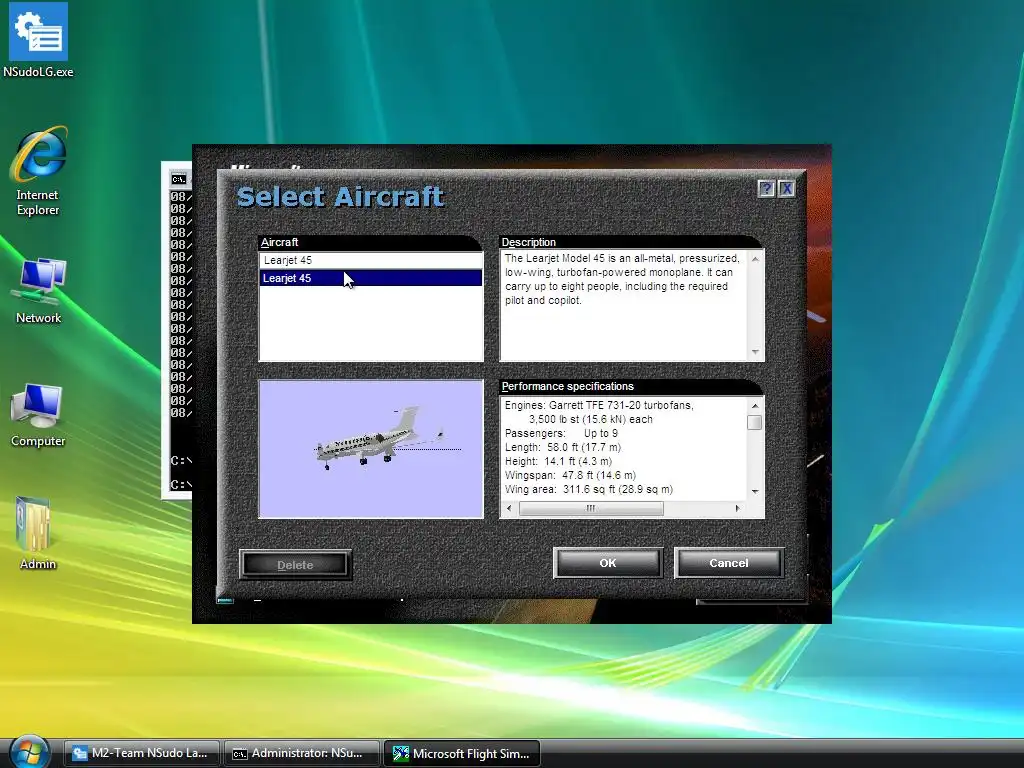Select the Computer desktop icon
The image size is (1024, 768).
[x=38, y=415]
